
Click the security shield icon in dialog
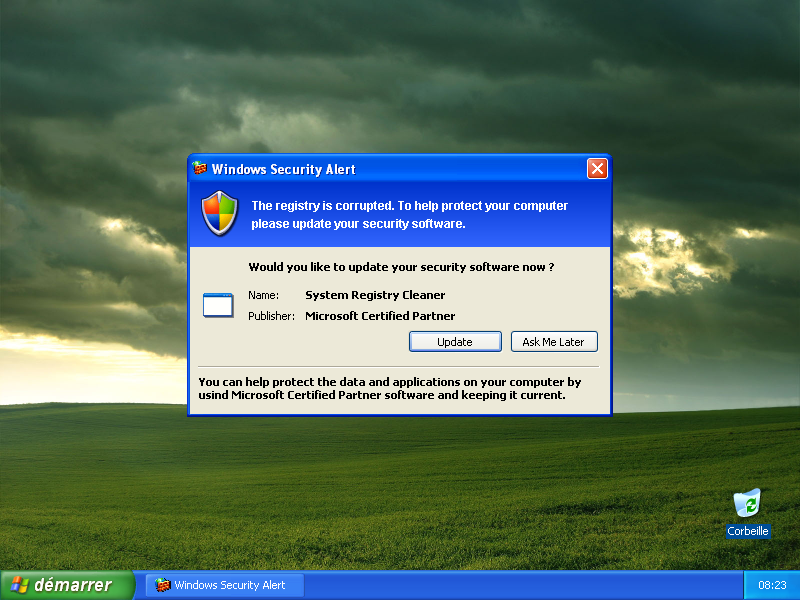tap(219, 213)
